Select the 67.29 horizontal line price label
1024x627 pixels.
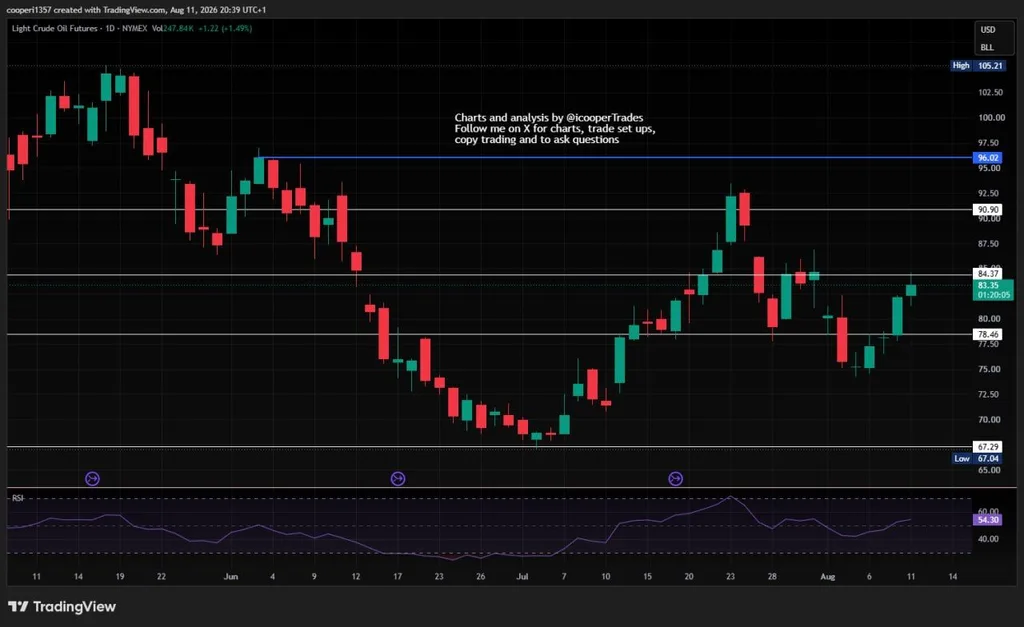click(x=987, y=447)
